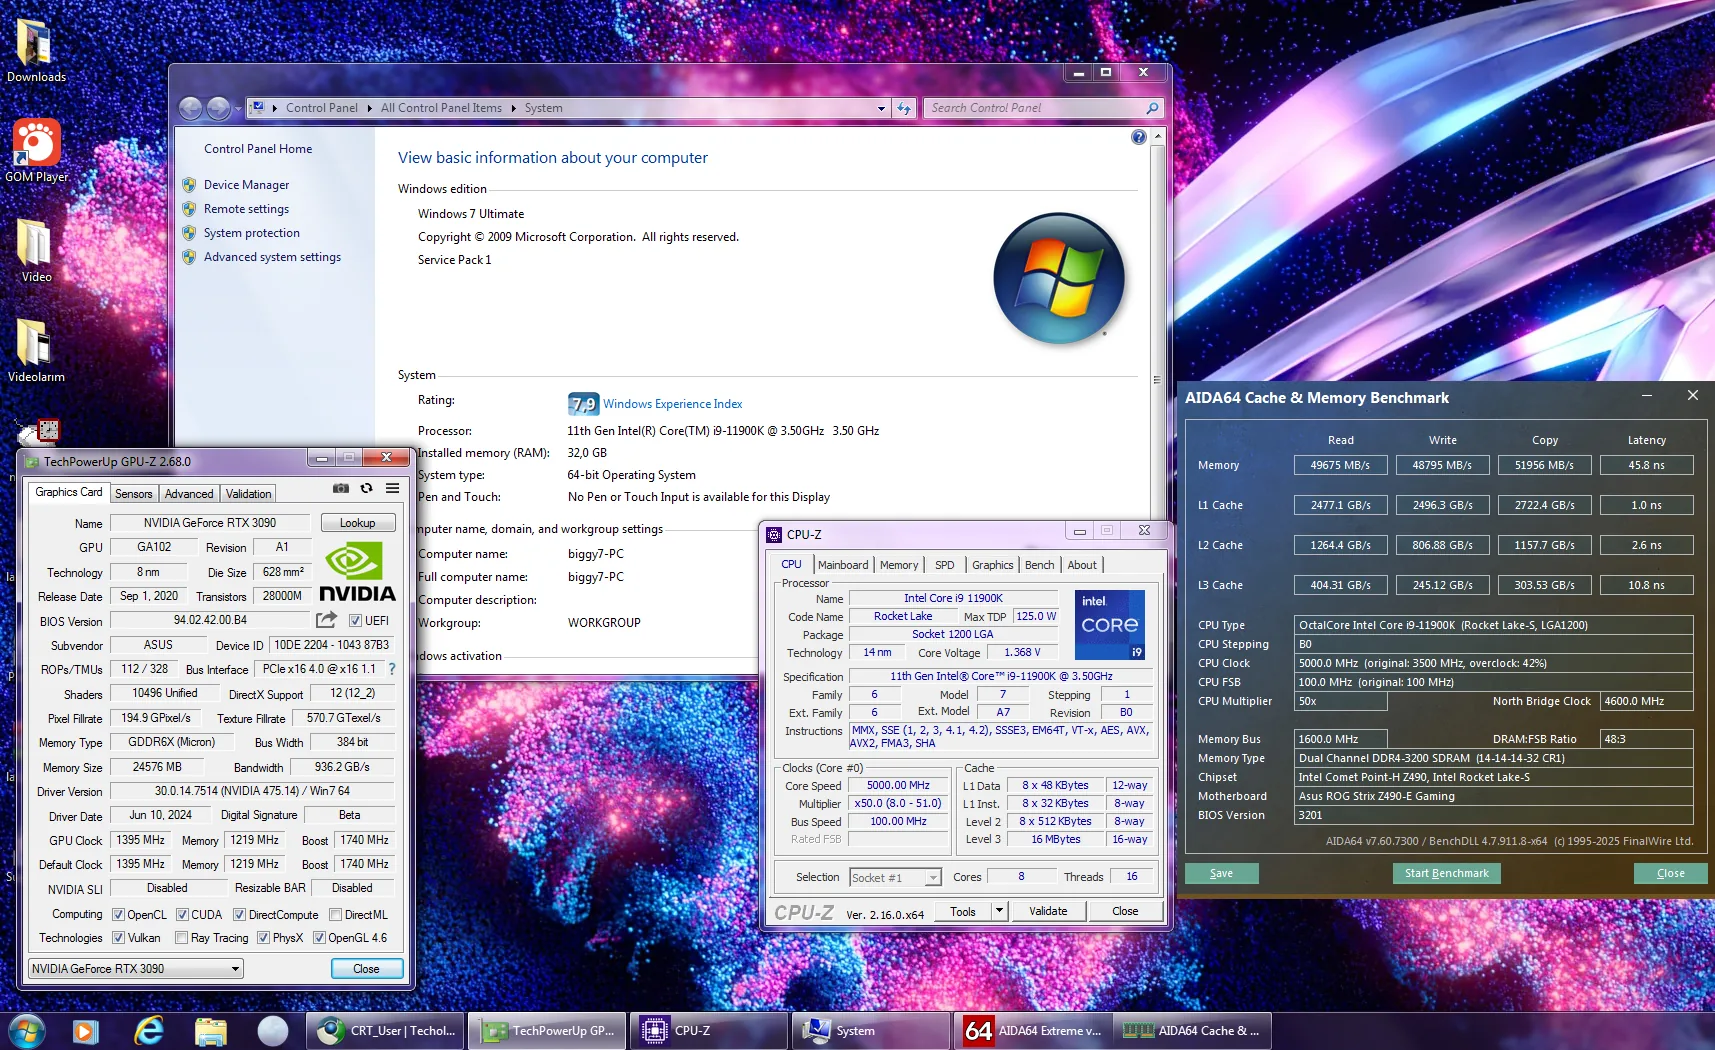Switch to AIDA64 Cache taskbar item

[x=1191, y=1031]
